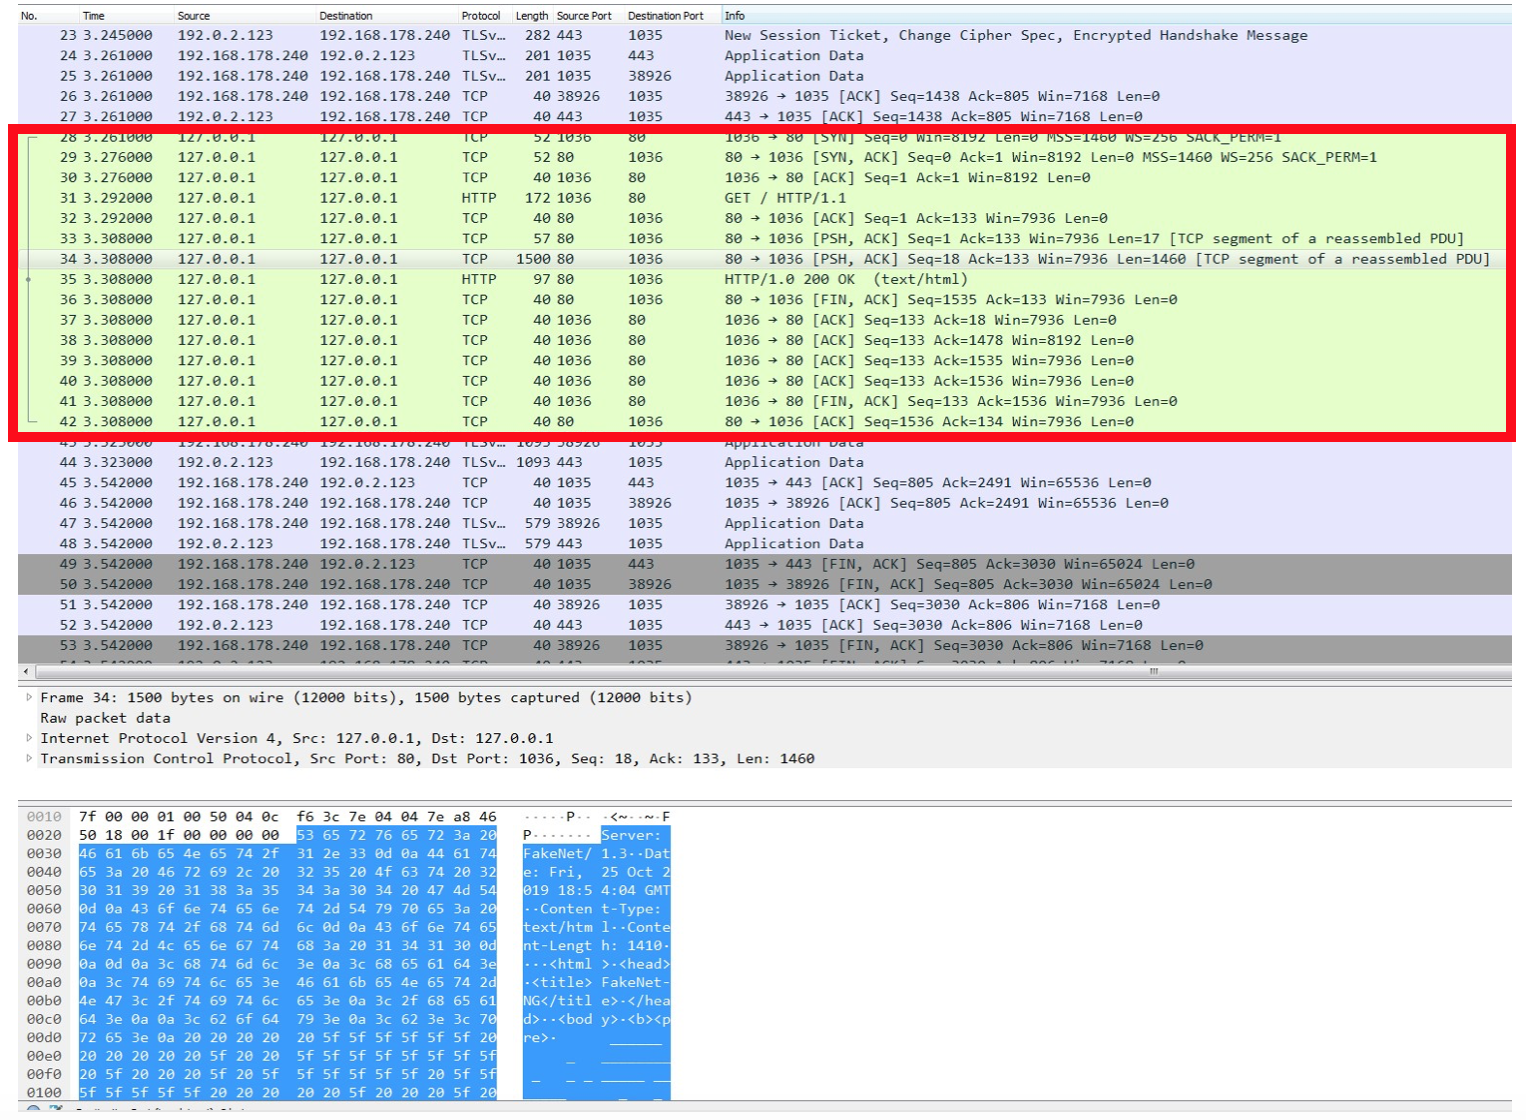The image size is (1526, 1120).
Task: Sort packets by the No. column header
Action: pos(30,16)
